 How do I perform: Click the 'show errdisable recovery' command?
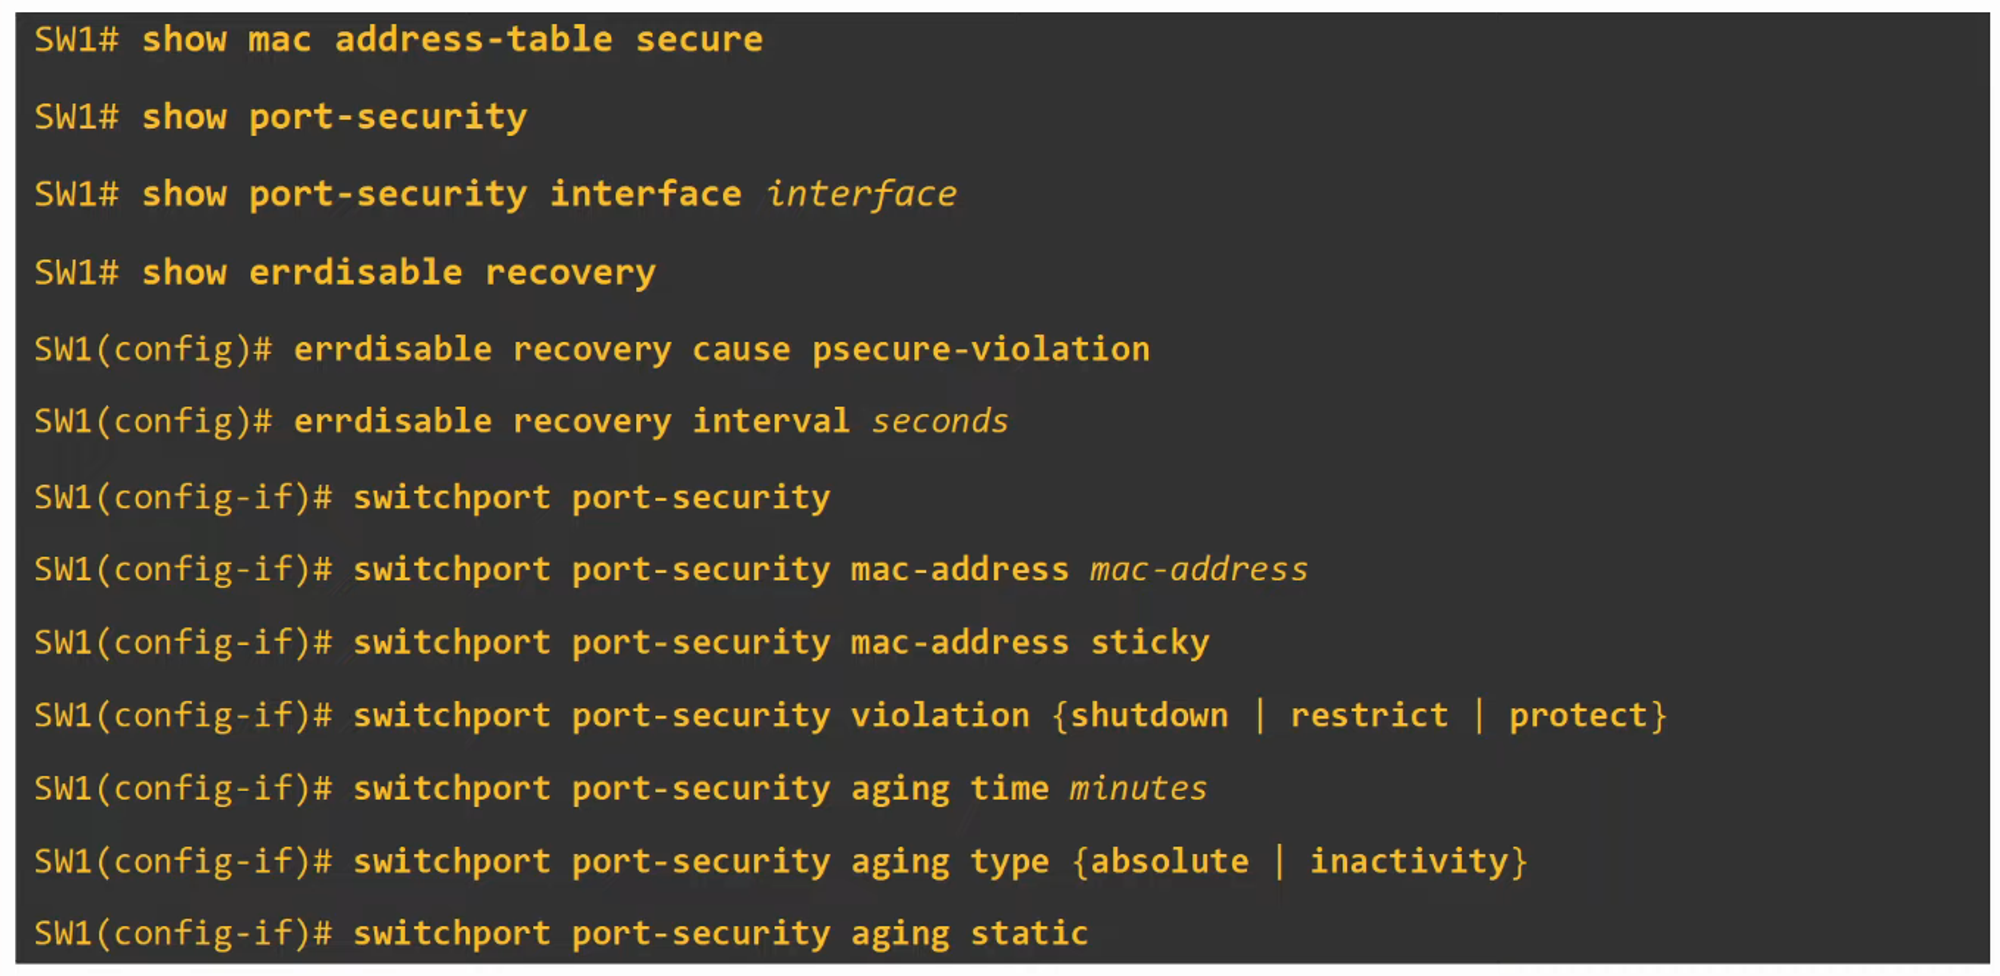[x=398, y=272]
